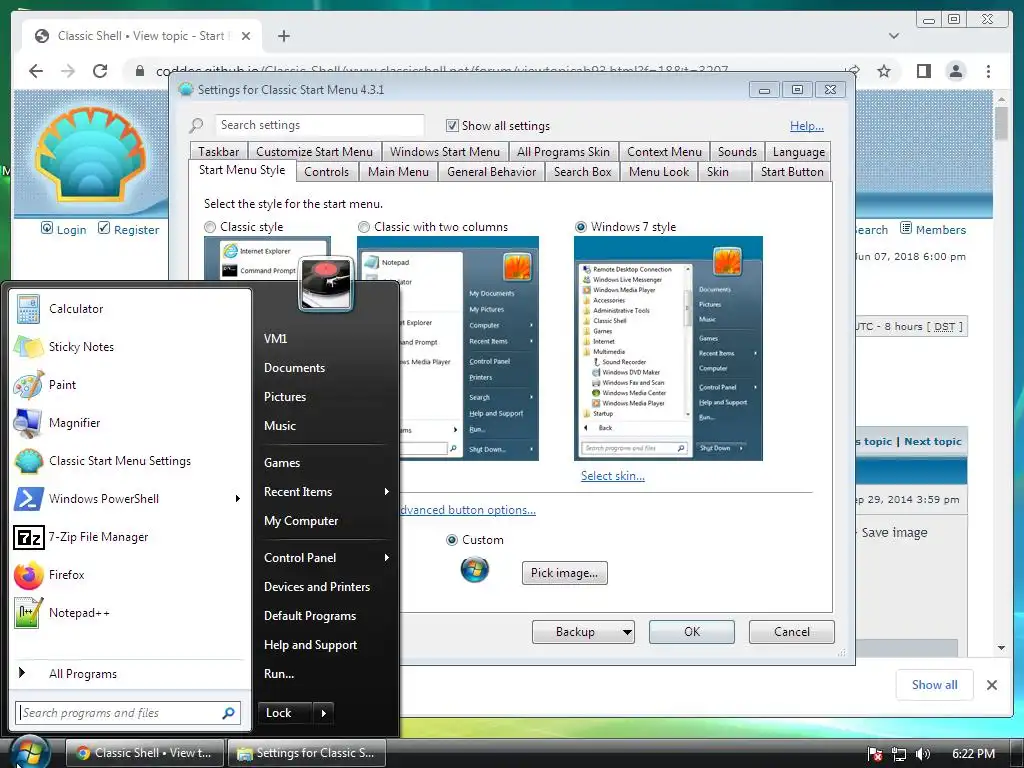Click the Pick image... button
This screenshot has width=1024, height=768.
(564, 573)
